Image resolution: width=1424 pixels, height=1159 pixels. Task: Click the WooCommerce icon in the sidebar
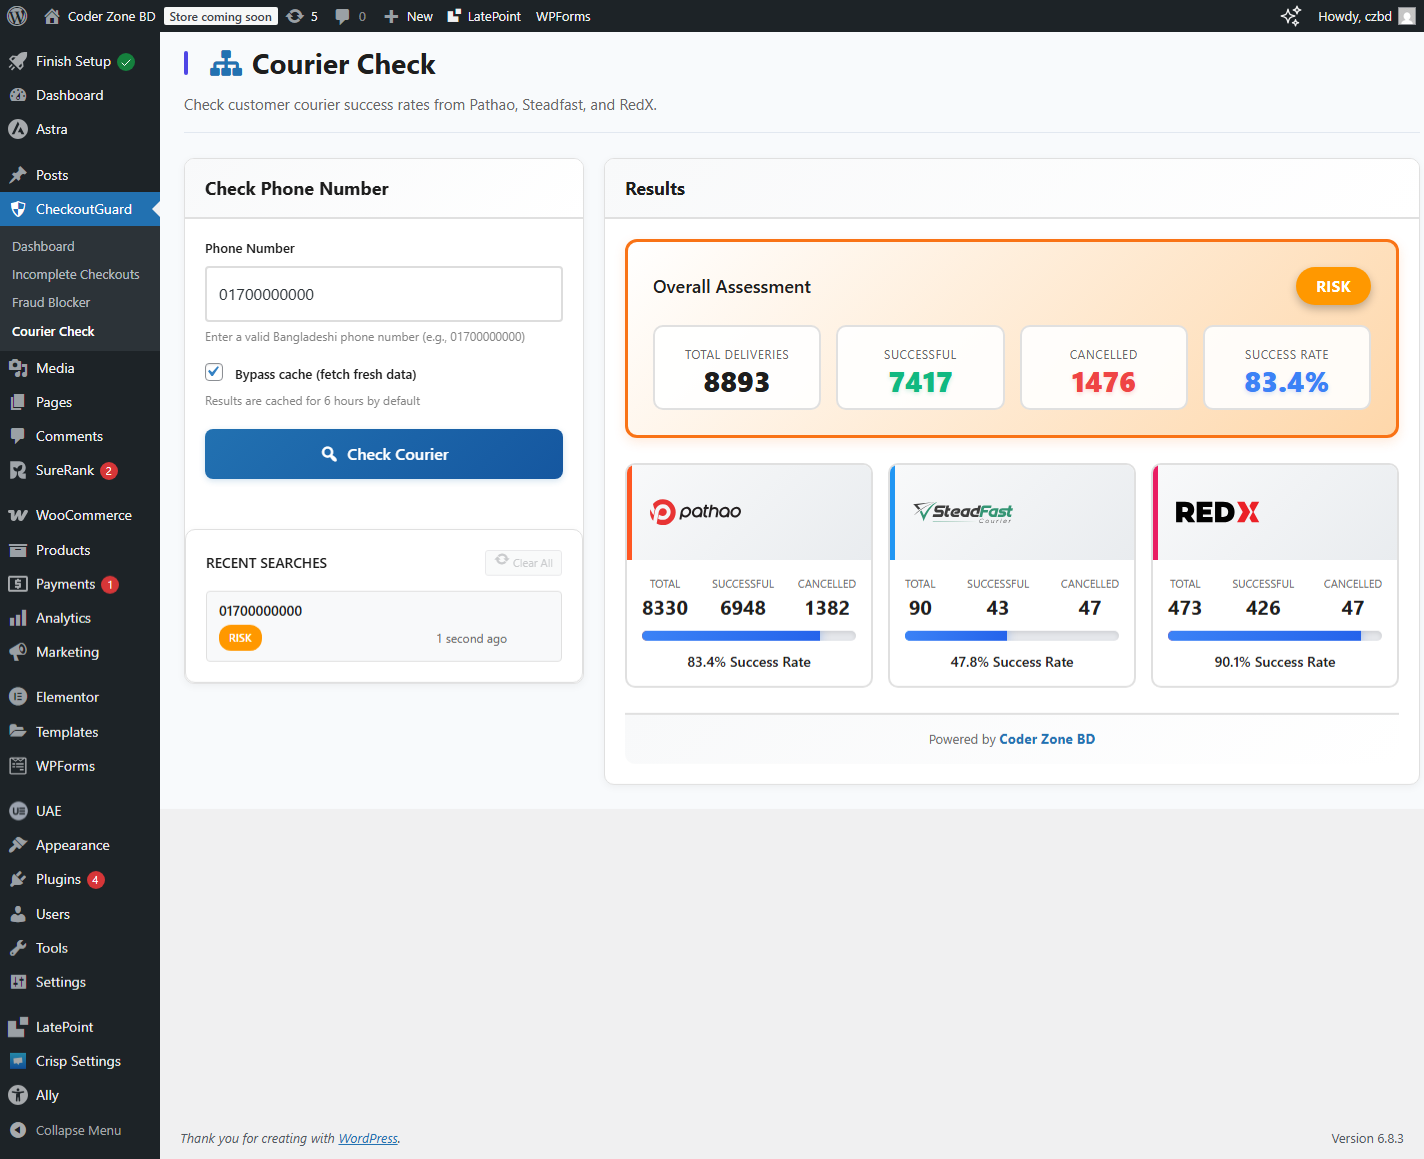pyautogui.click(x=19, y=514)
